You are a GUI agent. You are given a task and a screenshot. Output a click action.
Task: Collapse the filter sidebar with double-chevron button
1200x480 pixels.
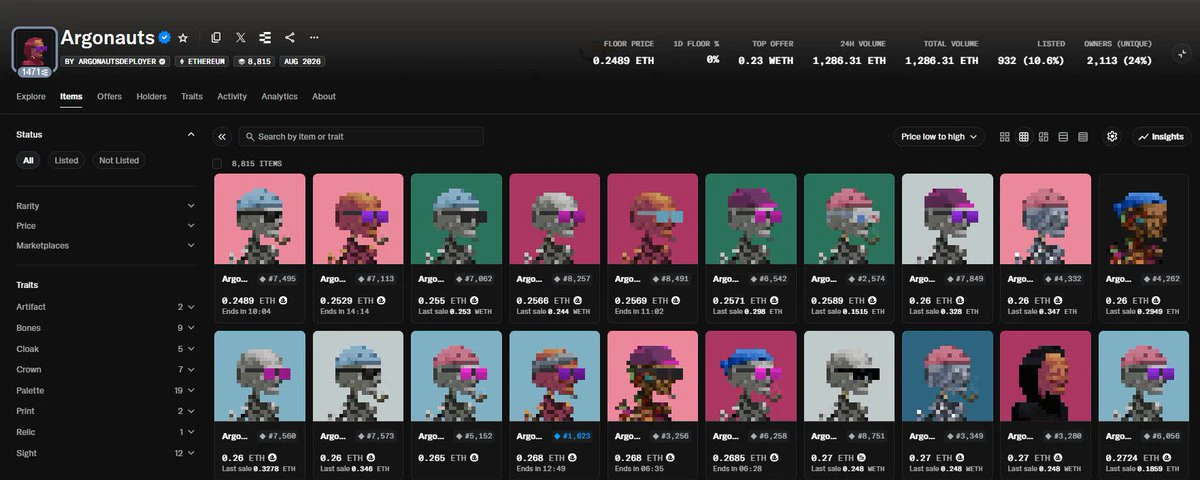[222, 136]
